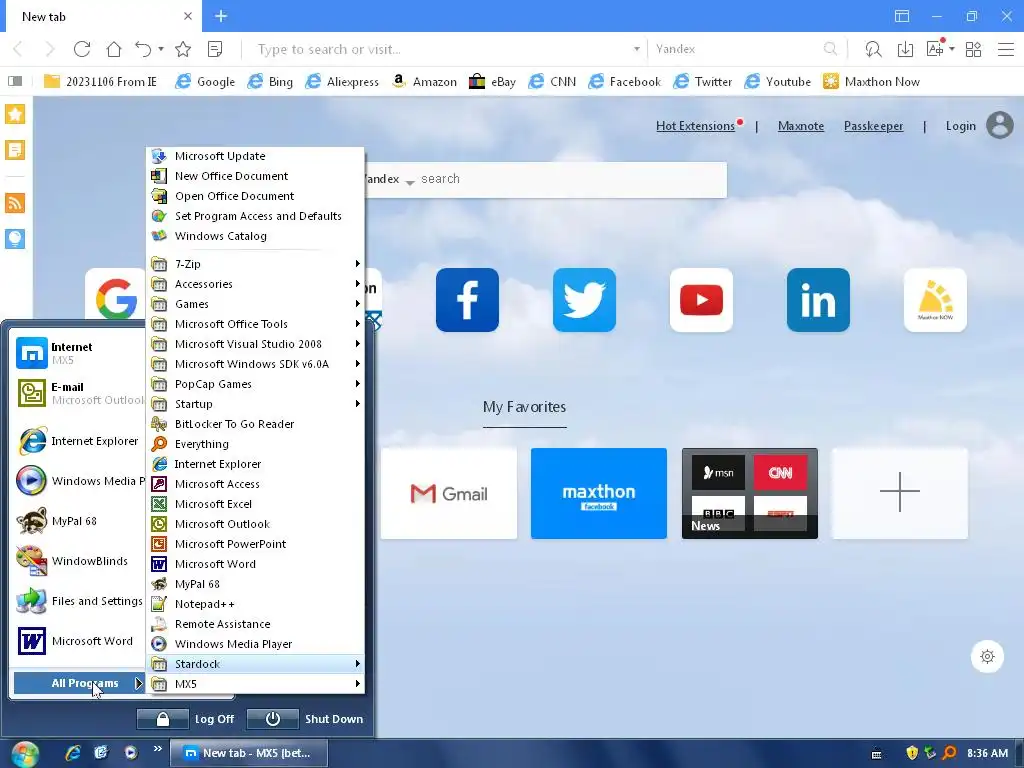1024x768 pixels.
Task: Click the address bar input field
Action: coord(438,49)
